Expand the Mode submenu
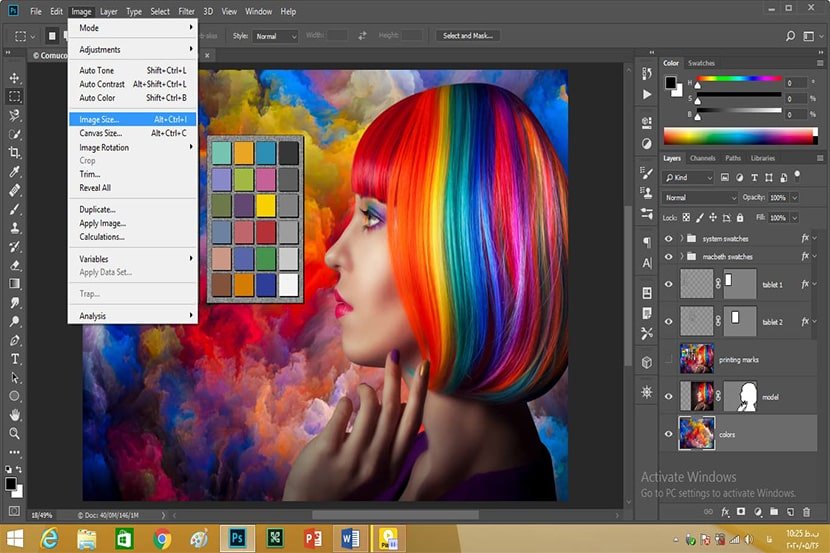Screen dimensions: 830x553 tap(133, 28)
